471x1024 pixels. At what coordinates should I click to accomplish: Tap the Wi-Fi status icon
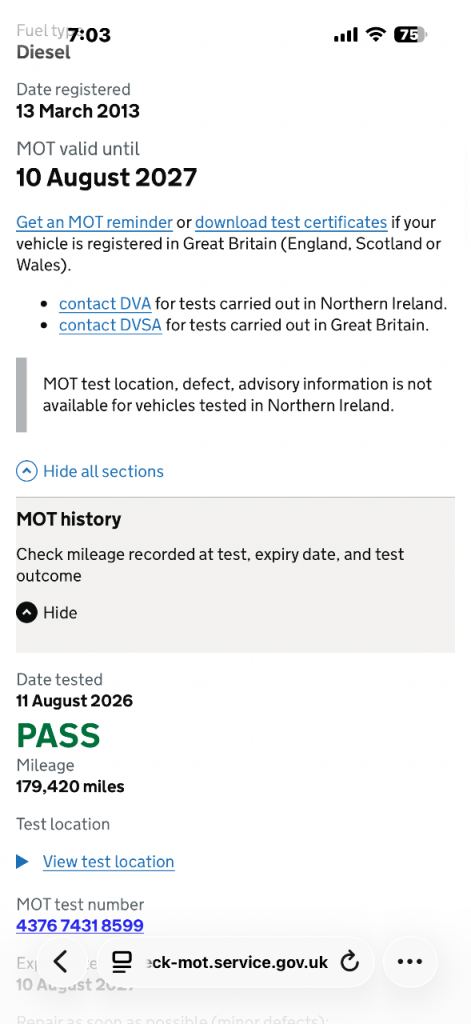tap(376, 35)
